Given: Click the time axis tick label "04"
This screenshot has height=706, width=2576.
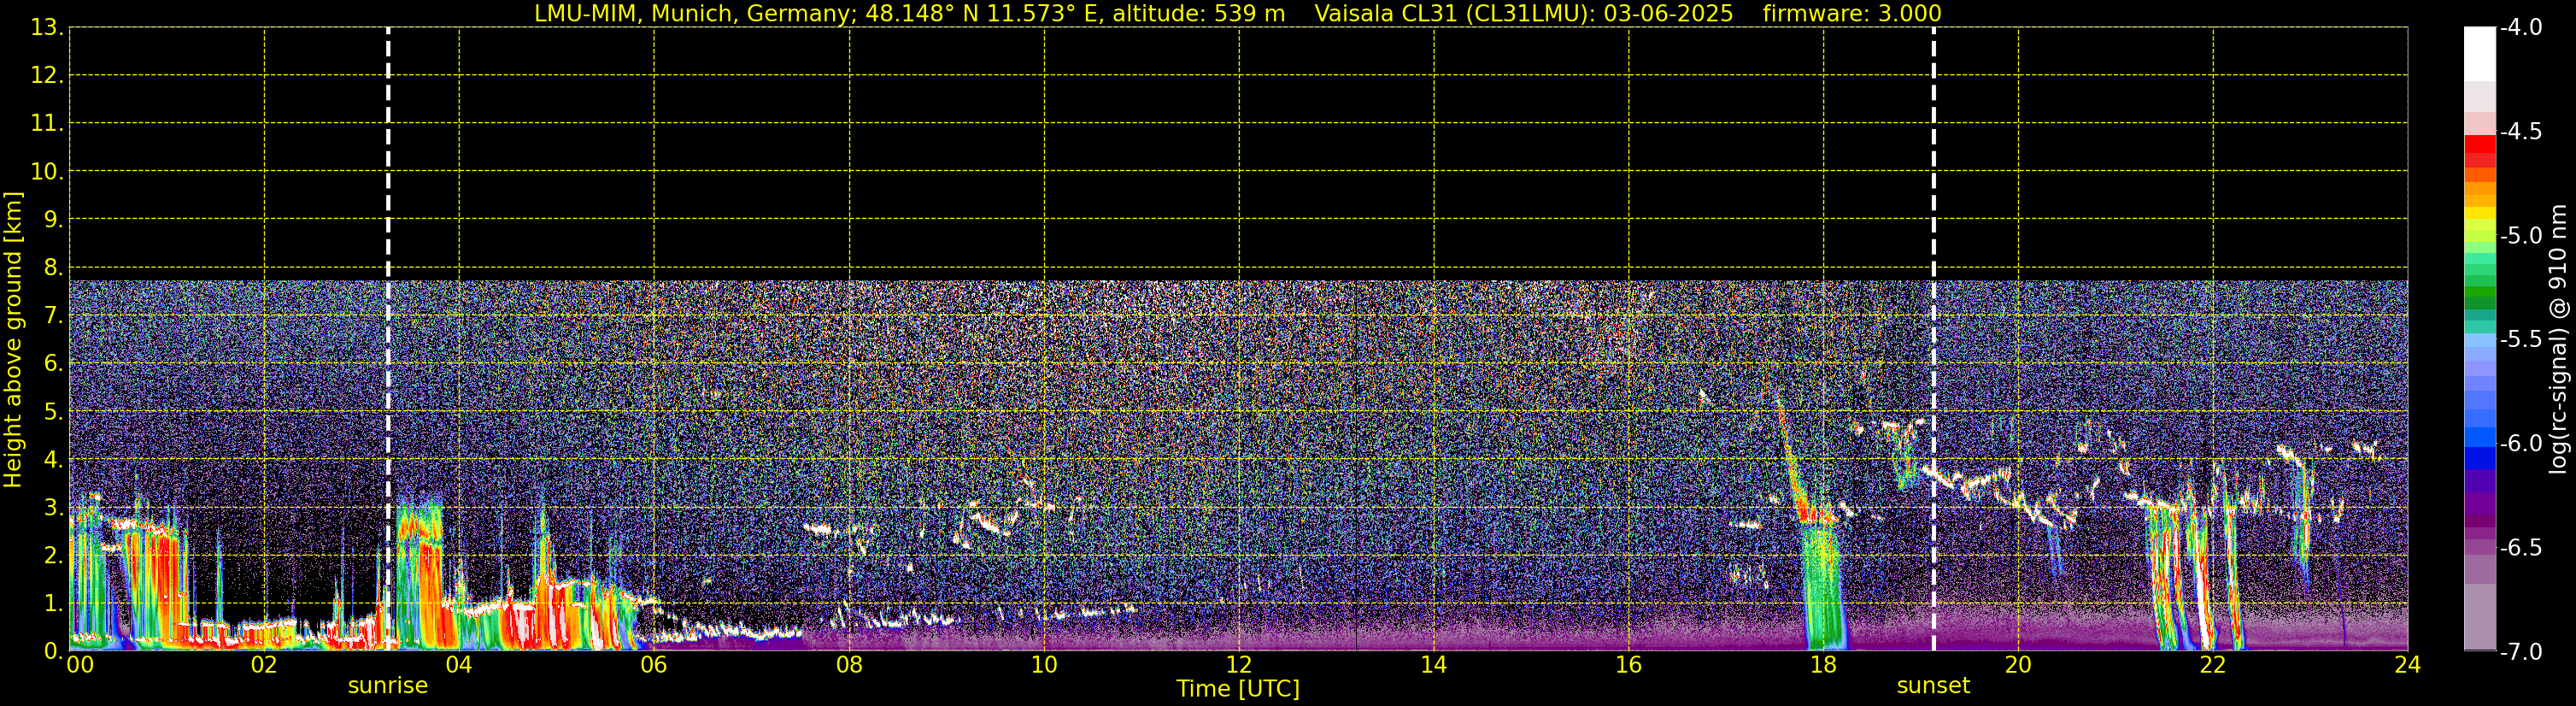Looking at the screenshot, I should point(459,665).
